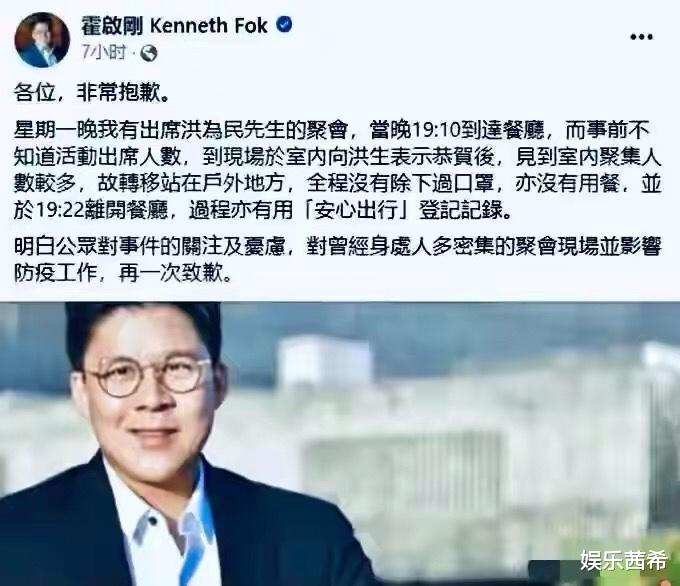Click the quoted text 「安心出行」

pyautogui.click(x=357, y=210)
